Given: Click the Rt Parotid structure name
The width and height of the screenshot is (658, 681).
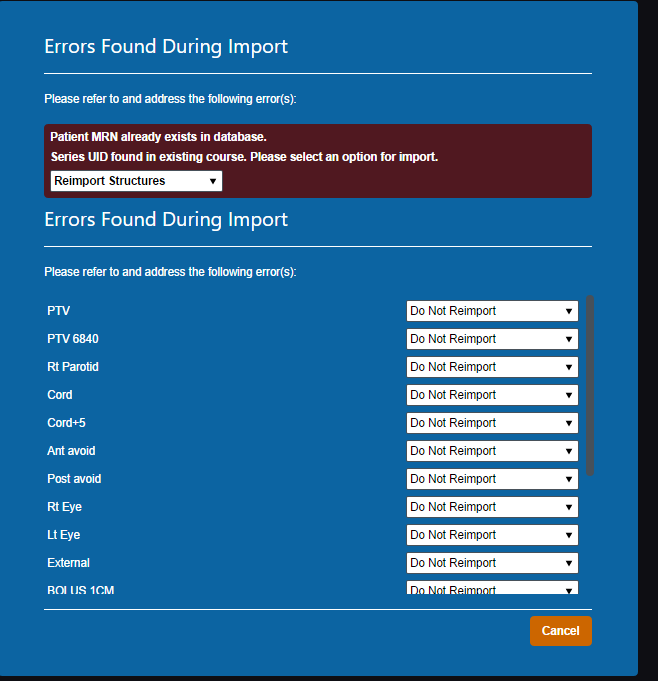Looking at the screenshot, I should tap(73, 367).
